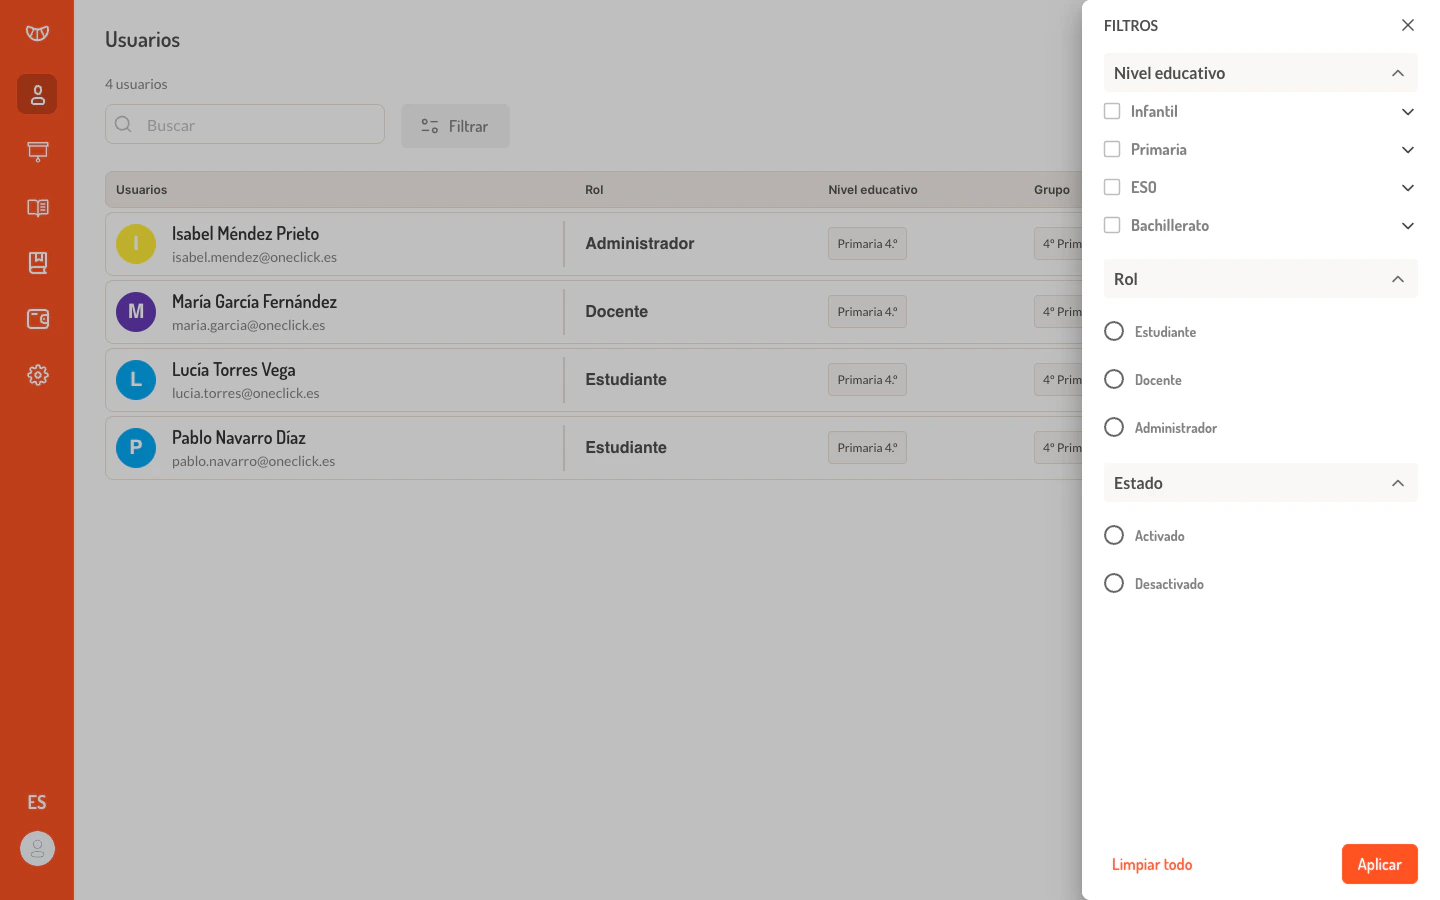Check the Bachillerato checkbox

(1112, 225)
